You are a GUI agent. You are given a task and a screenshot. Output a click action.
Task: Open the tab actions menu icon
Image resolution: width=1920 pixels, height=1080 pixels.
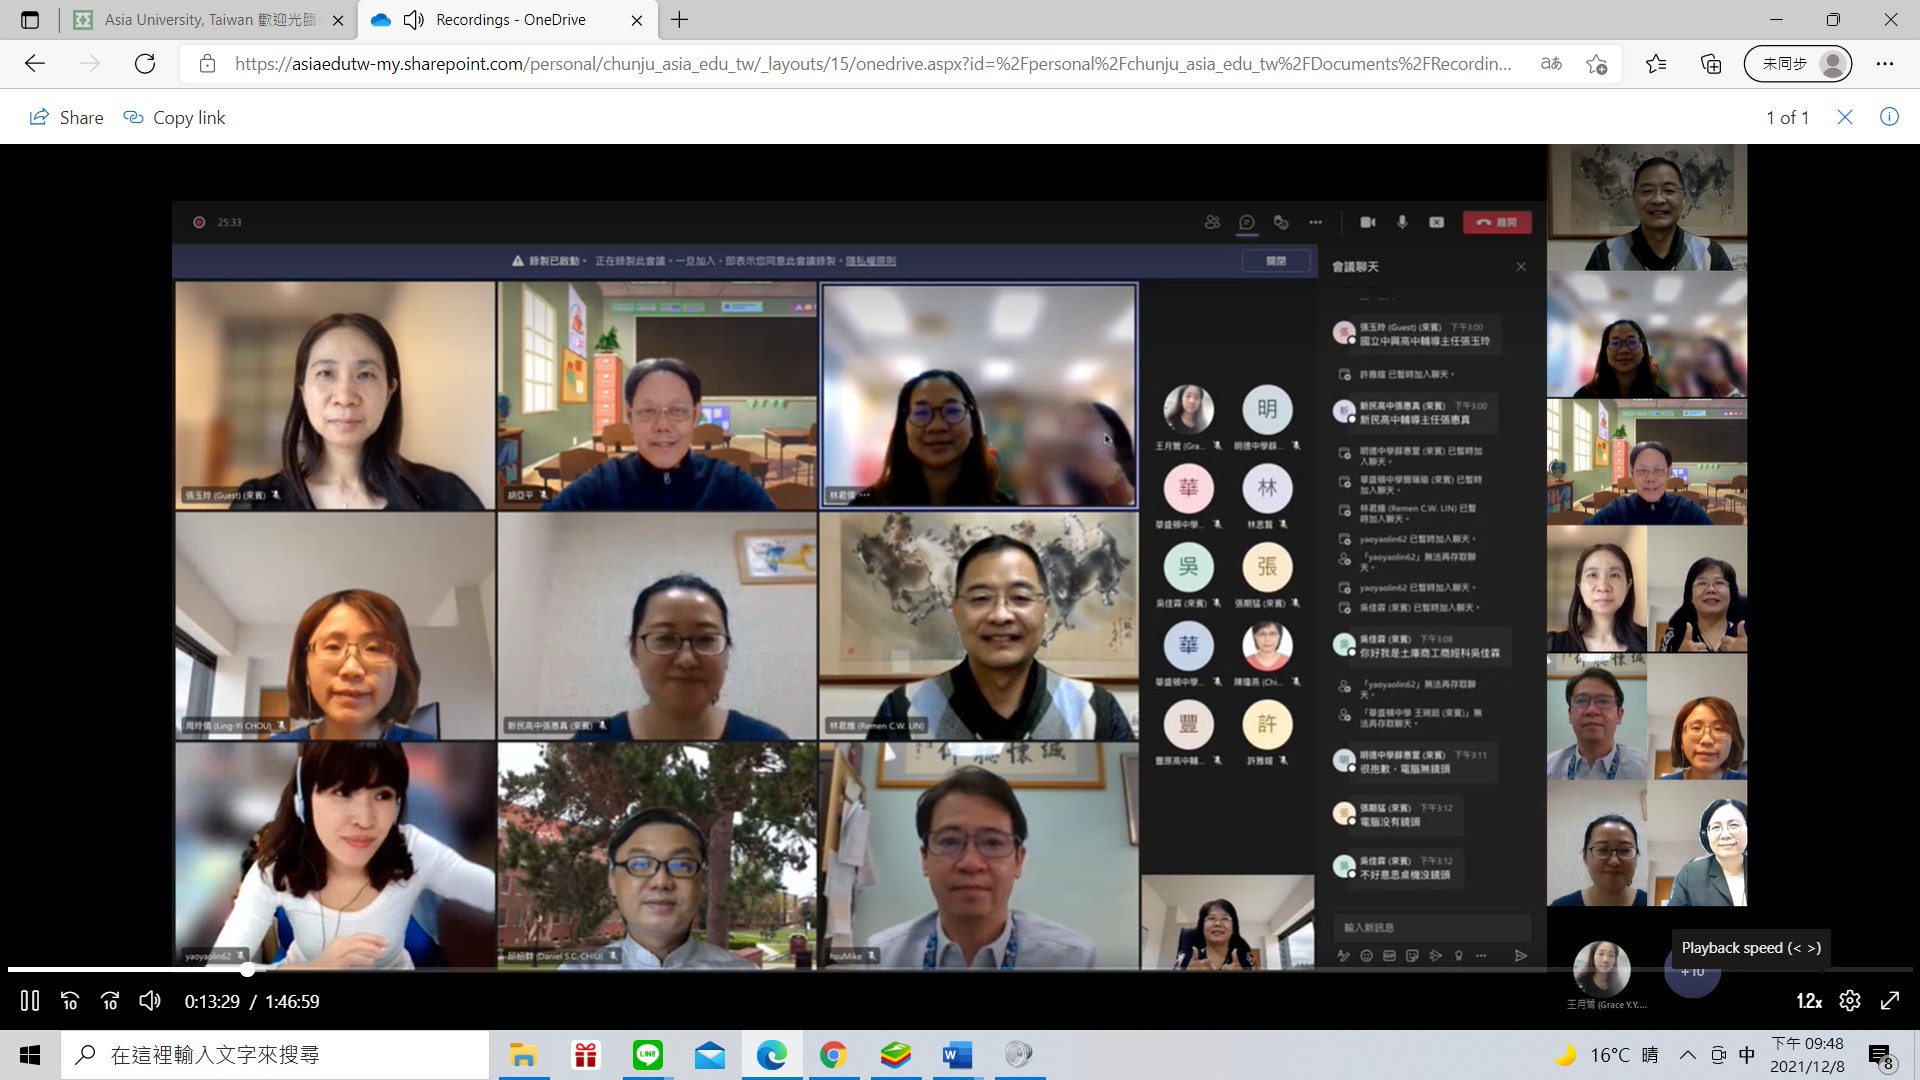point(30,20)
